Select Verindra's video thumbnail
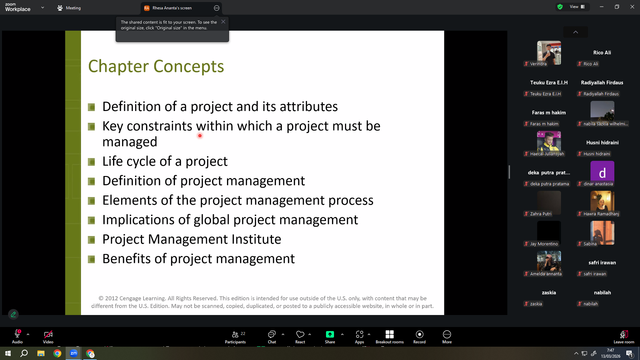 point(549,53)
